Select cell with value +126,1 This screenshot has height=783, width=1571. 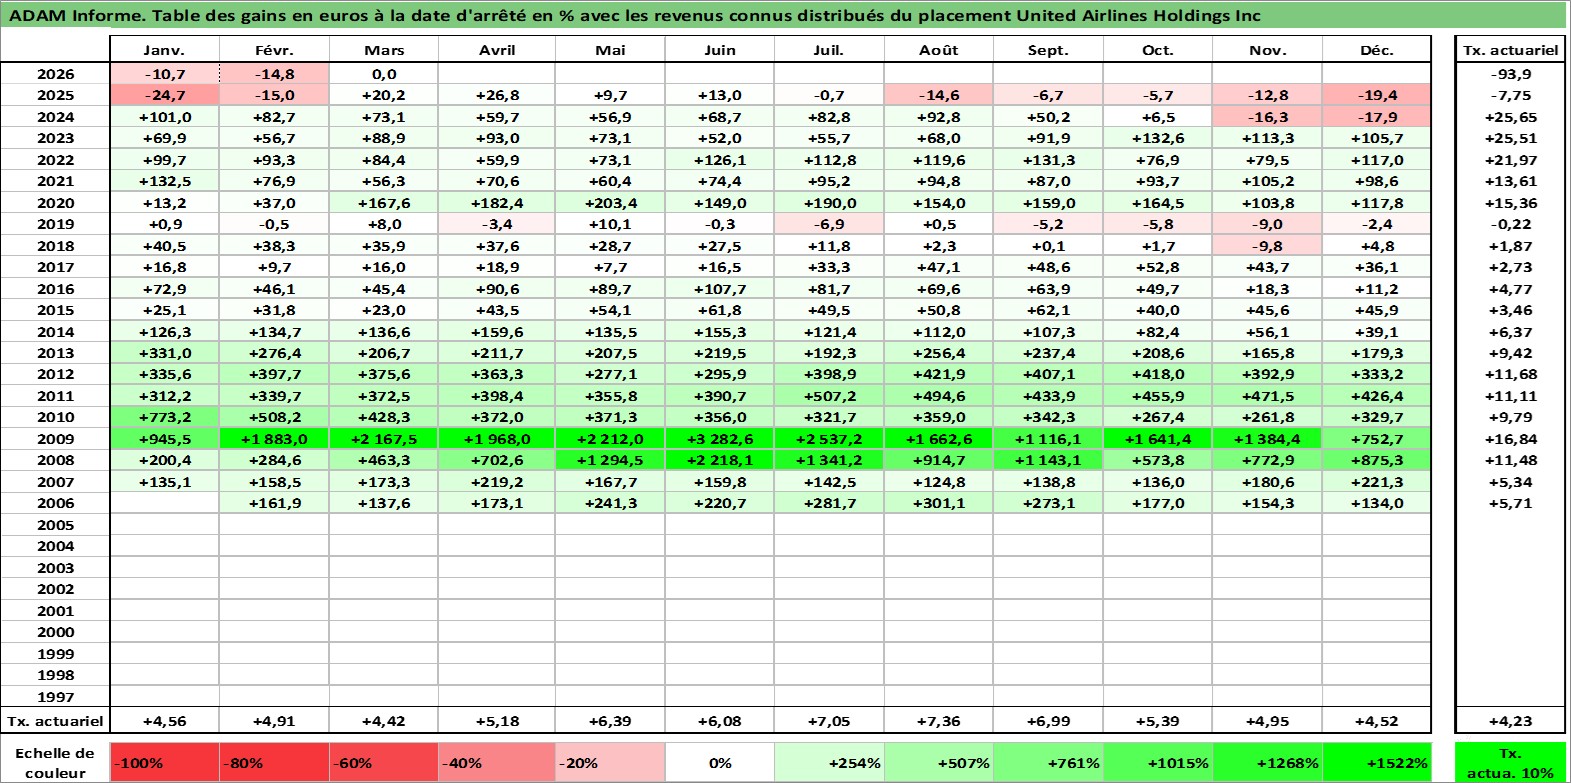click(720, 160)
